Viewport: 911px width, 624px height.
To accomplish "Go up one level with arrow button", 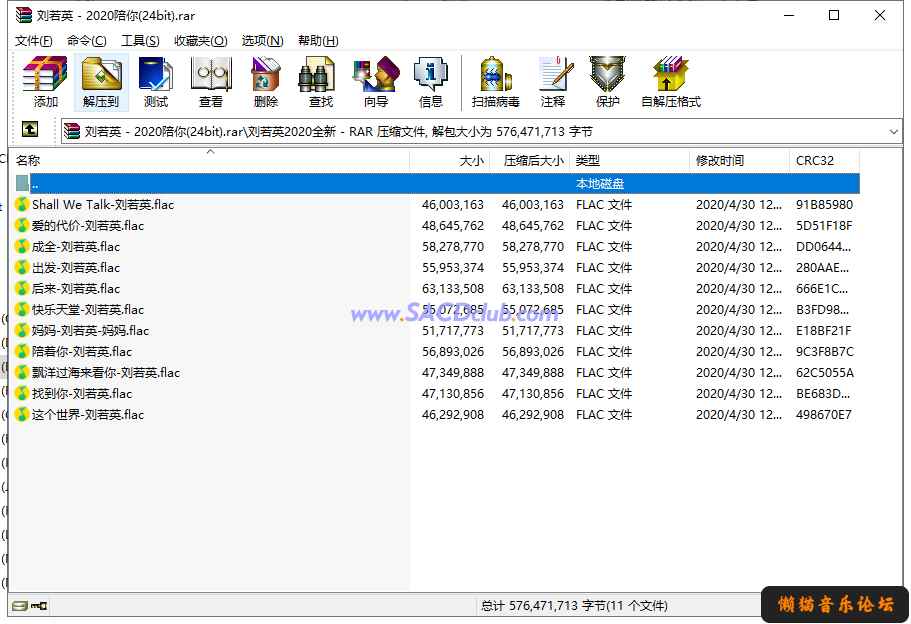I will tap(30, 129).
